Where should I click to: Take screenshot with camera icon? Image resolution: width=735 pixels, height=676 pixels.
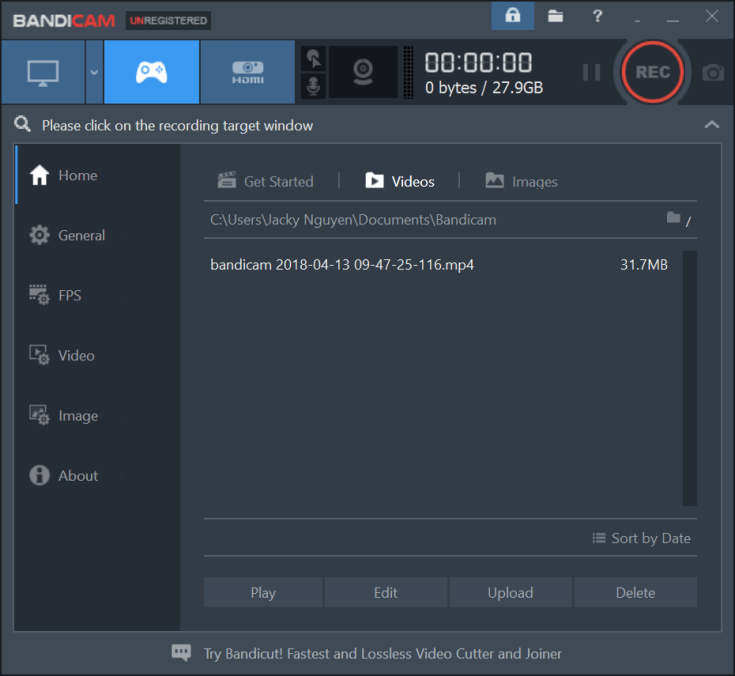point(713,73)
